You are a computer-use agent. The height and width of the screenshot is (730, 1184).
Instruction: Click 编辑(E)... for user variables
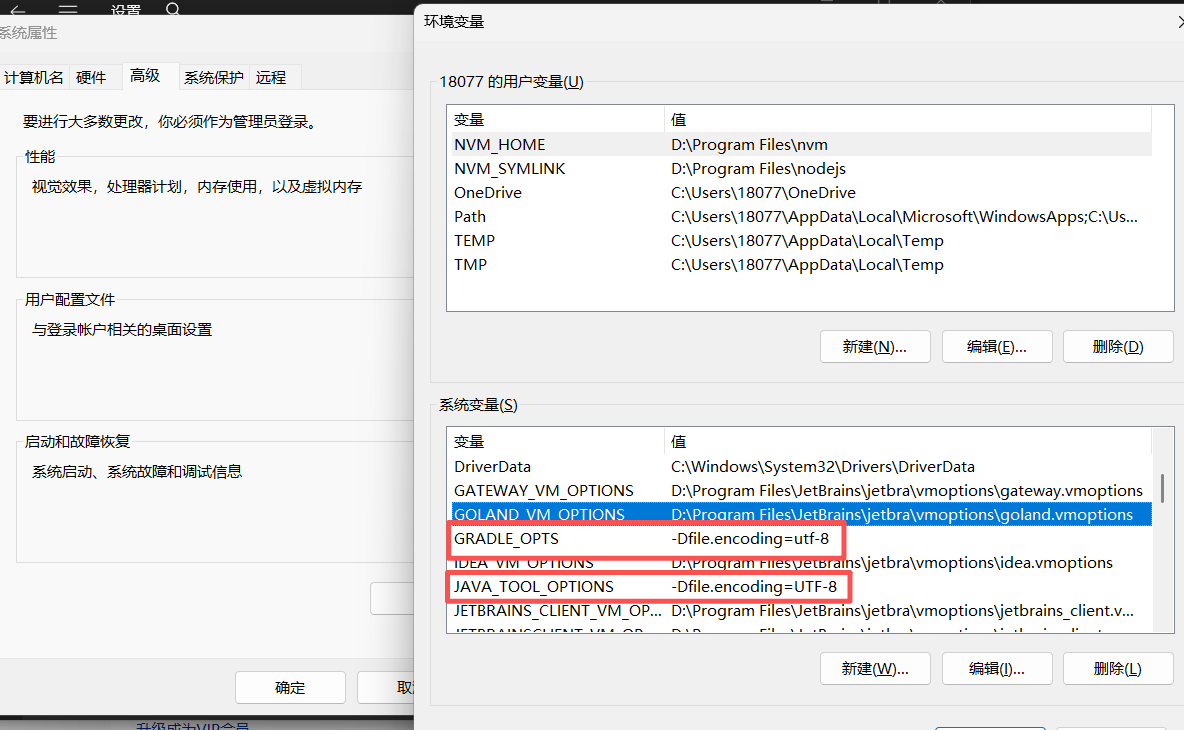pos(997,347)
